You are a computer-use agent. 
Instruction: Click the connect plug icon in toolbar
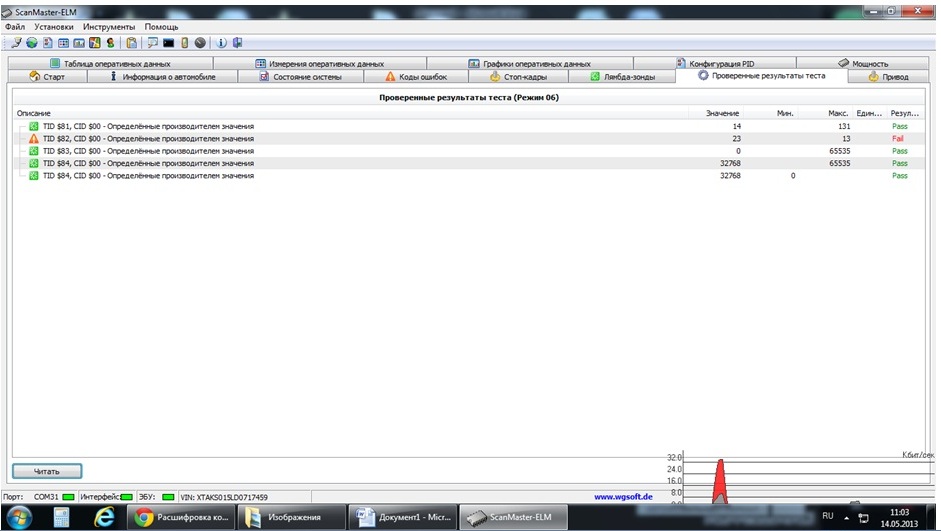[18, 43]
